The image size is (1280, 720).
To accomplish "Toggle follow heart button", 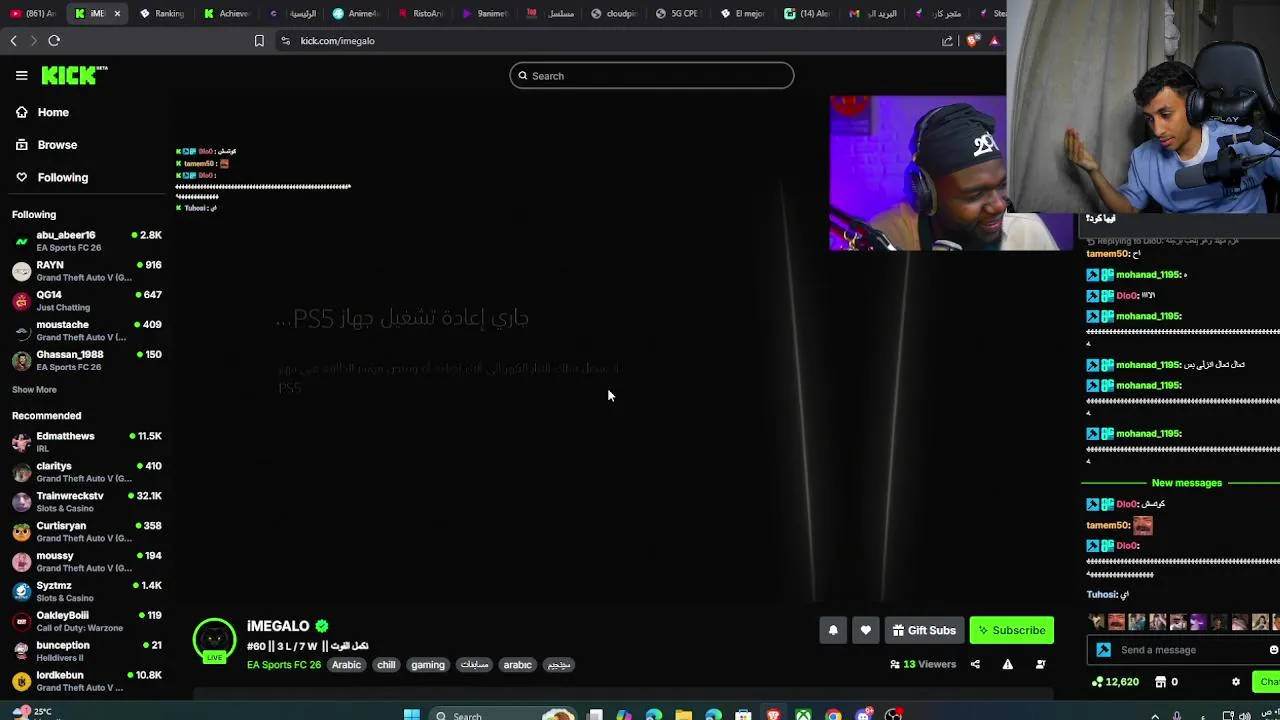I will tap(866, 630).
